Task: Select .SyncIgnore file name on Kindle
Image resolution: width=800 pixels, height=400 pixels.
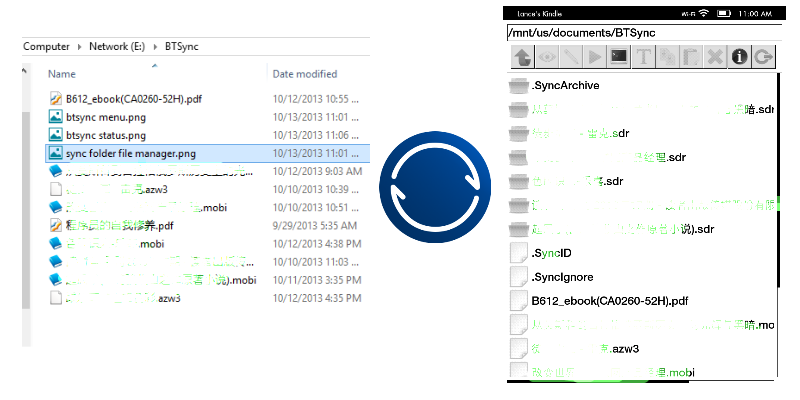Action: (x=562, y=277)
